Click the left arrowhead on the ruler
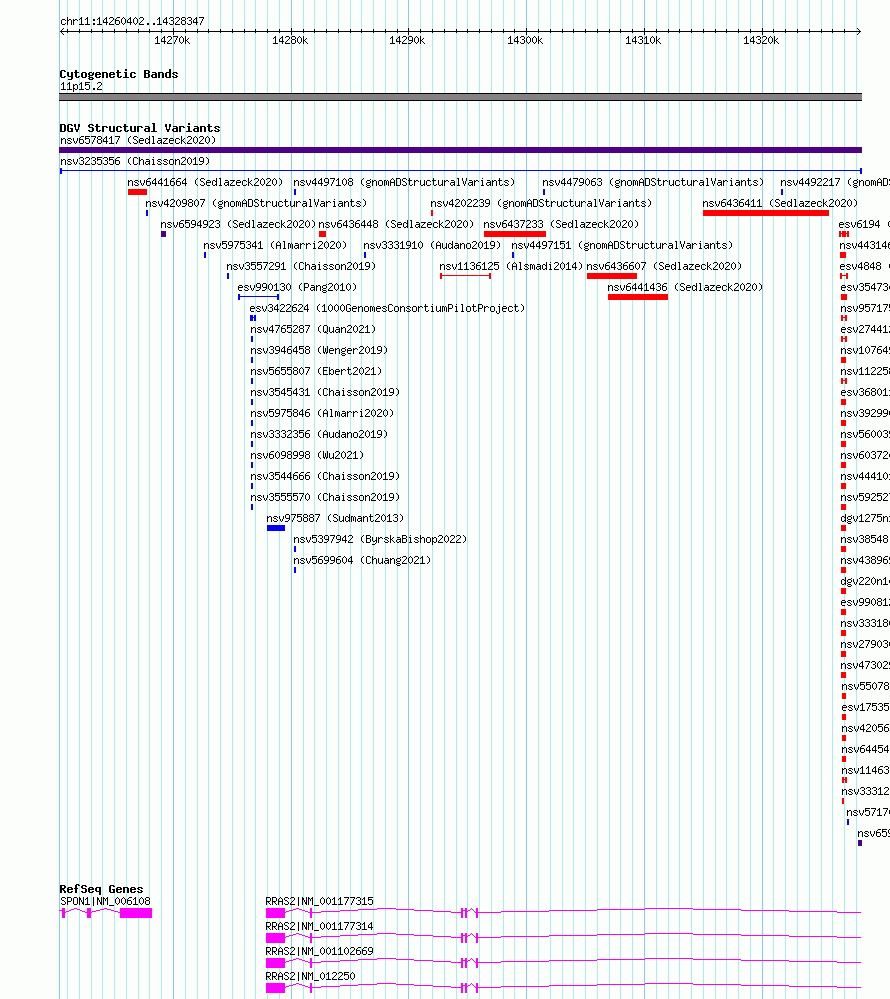The width and height of the screenshot is (890, 999). point(63,31)
